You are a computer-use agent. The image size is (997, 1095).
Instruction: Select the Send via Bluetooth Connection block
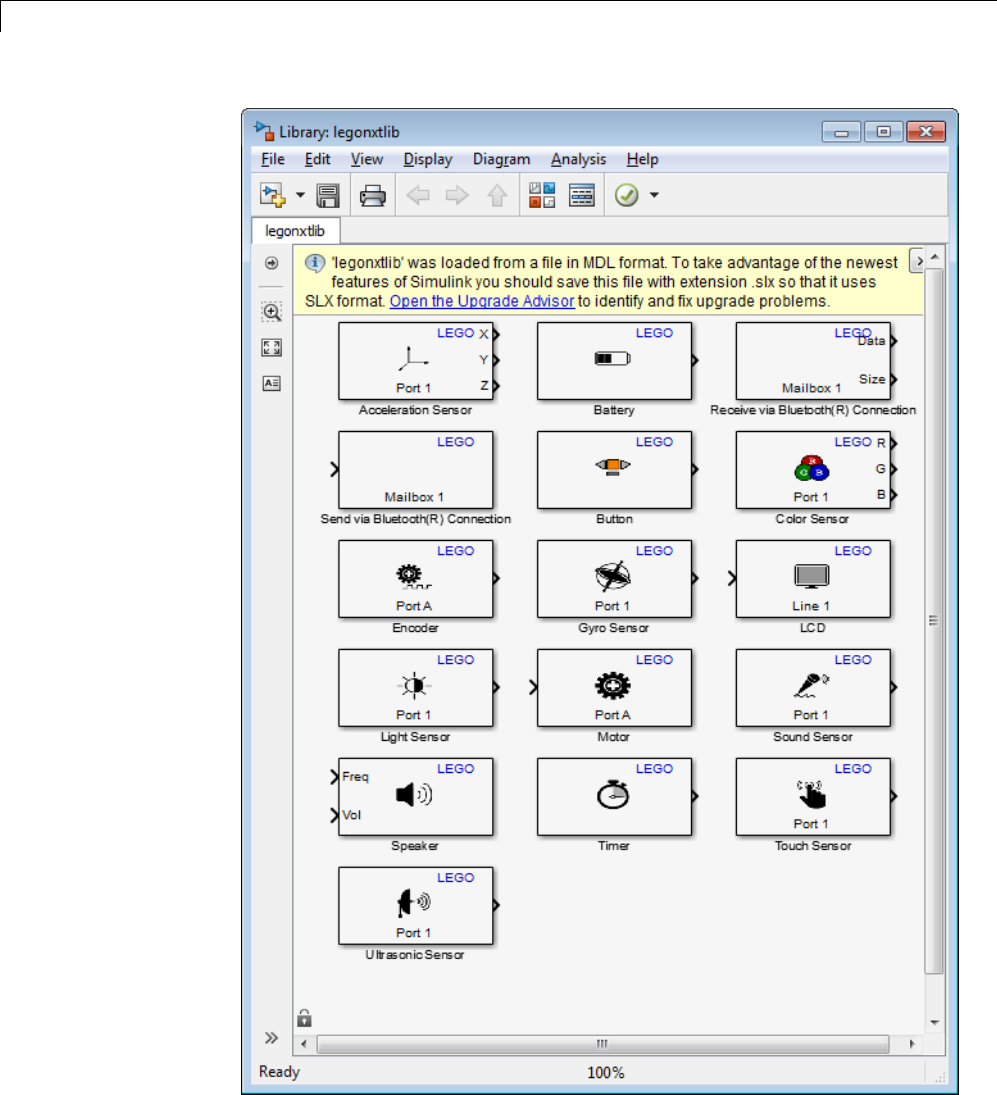415,469
